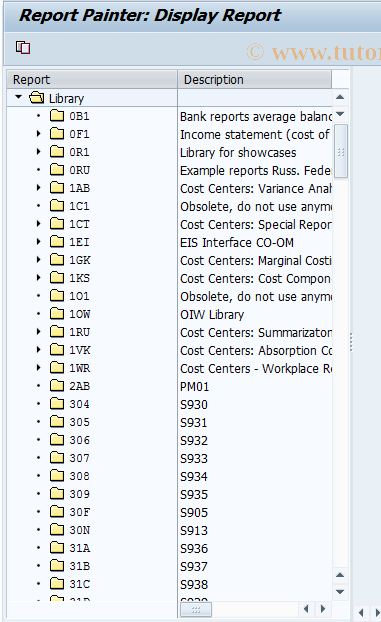Expand the 1VK library node
381x622 pixels.
(38, 350)
